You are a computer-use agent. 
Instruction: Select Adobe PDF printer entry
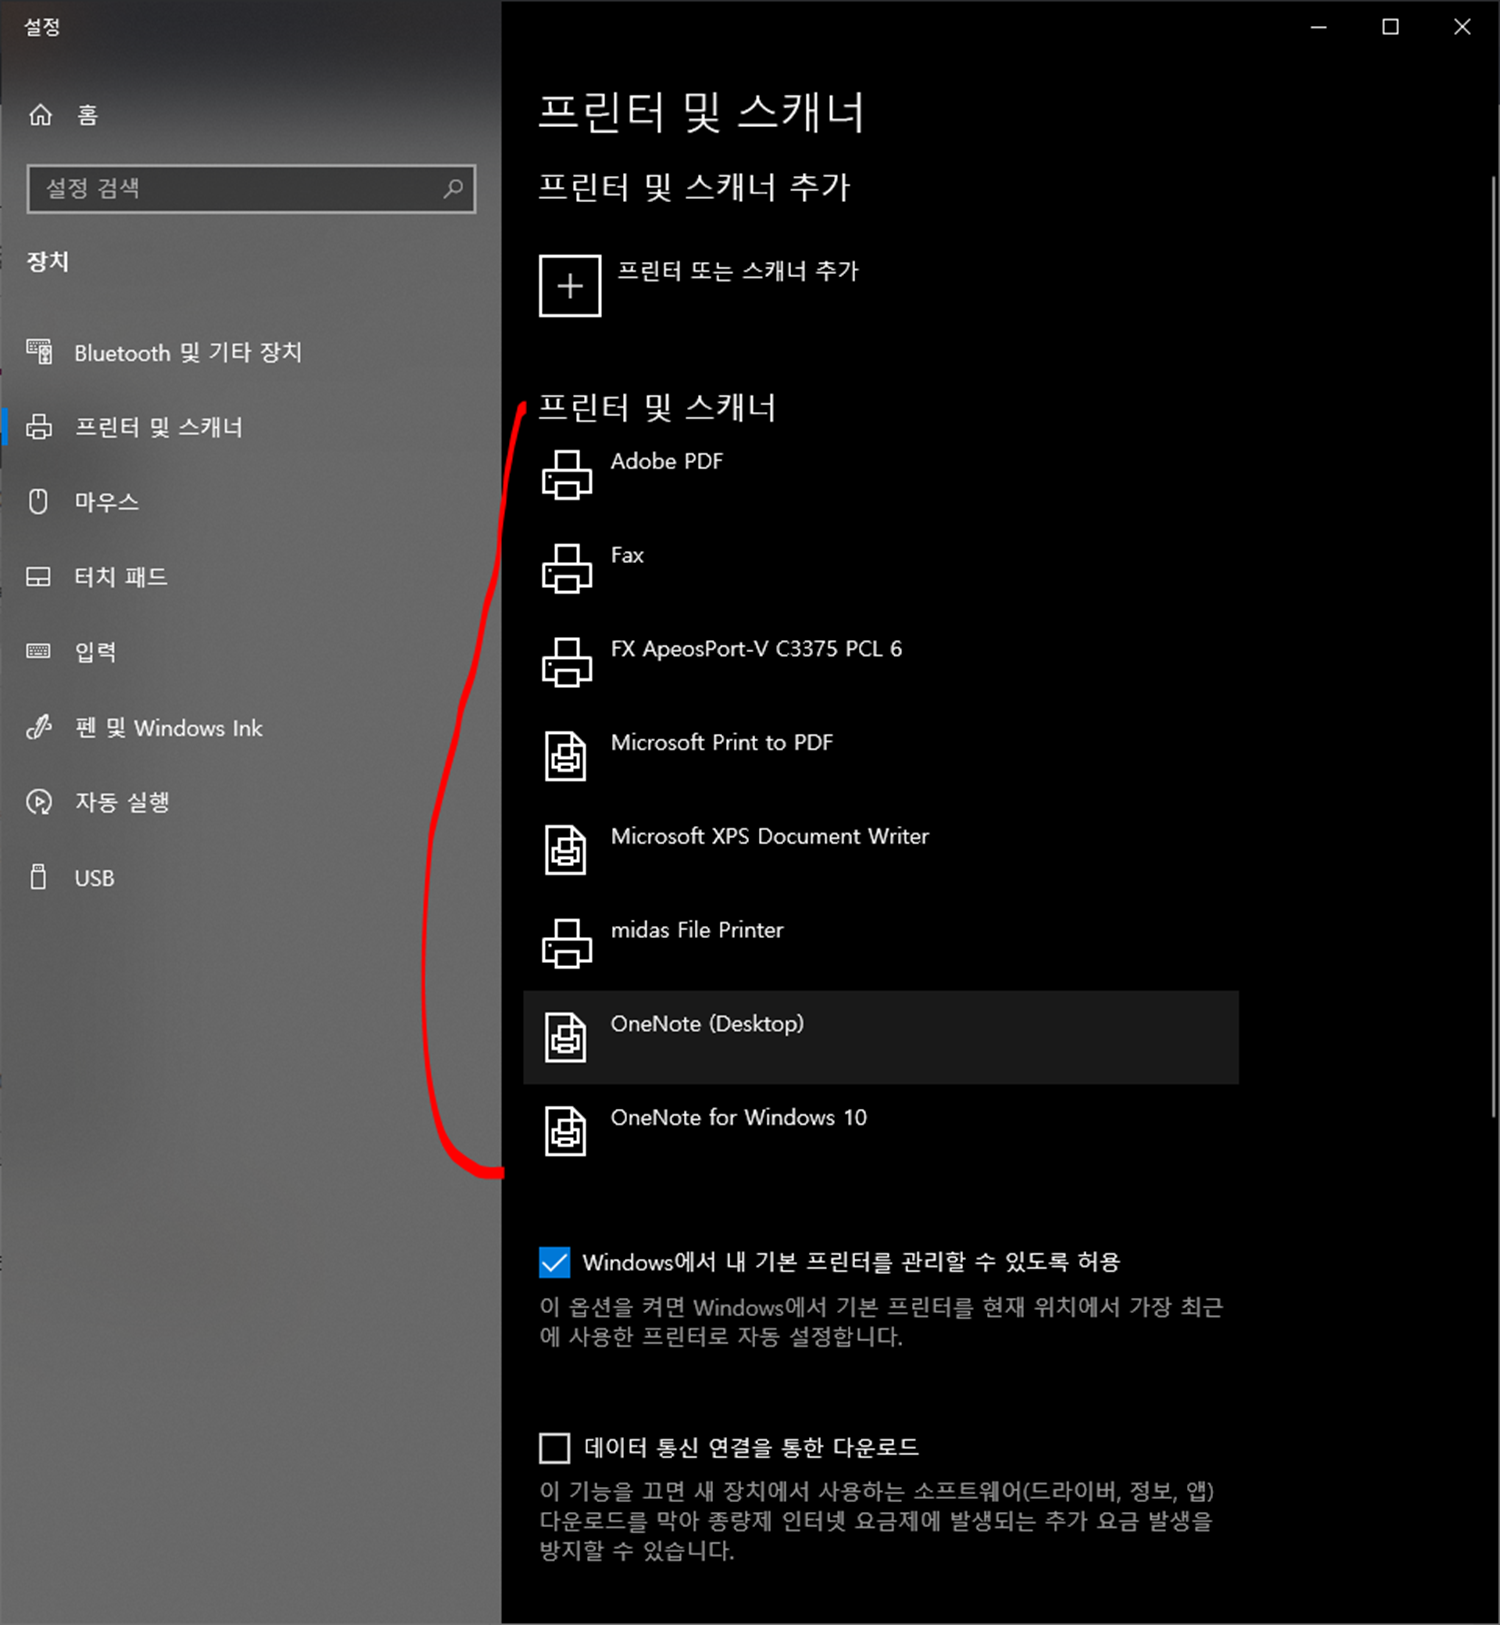tap(881, 475)
